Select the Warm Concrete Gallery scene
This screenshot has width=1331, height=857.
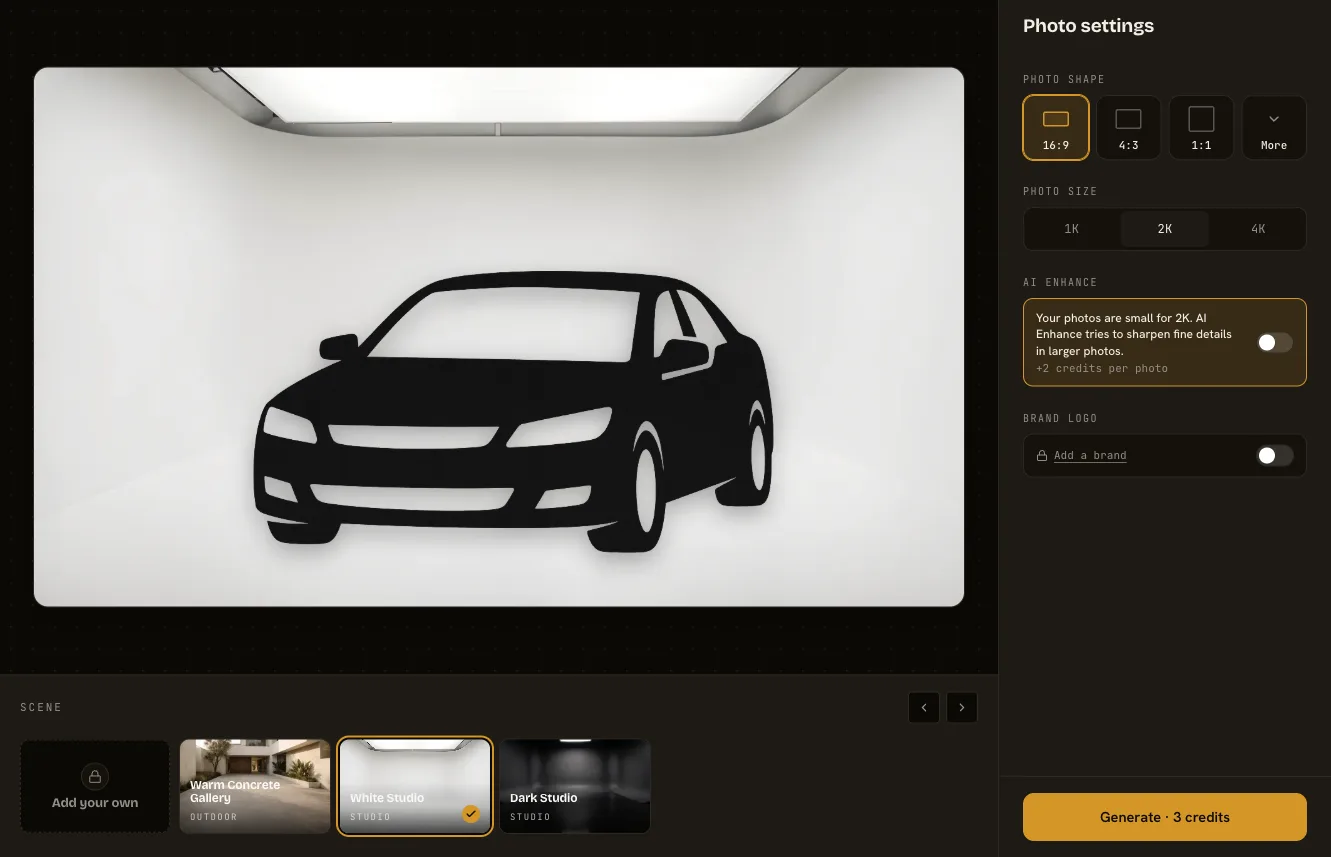pyautogui.click(x=255, y=787)
